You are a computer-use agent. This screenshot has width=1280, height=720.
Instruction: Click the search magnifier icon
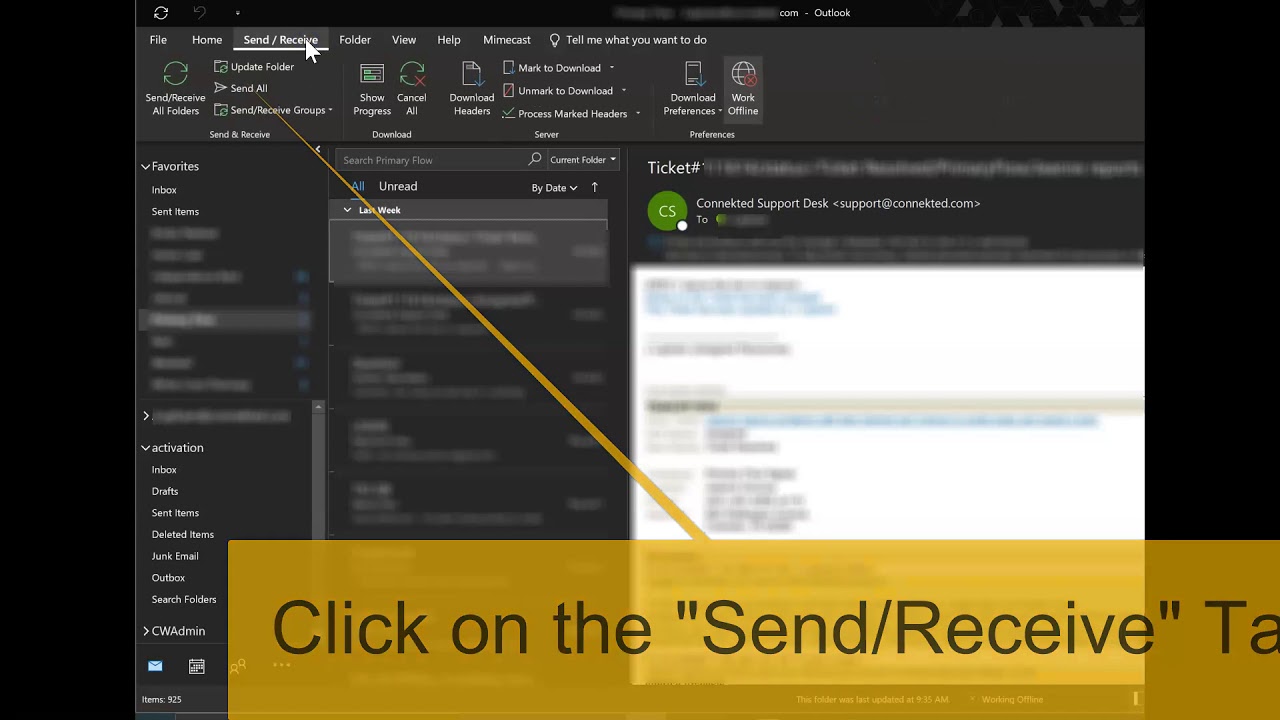click(535, 159)
